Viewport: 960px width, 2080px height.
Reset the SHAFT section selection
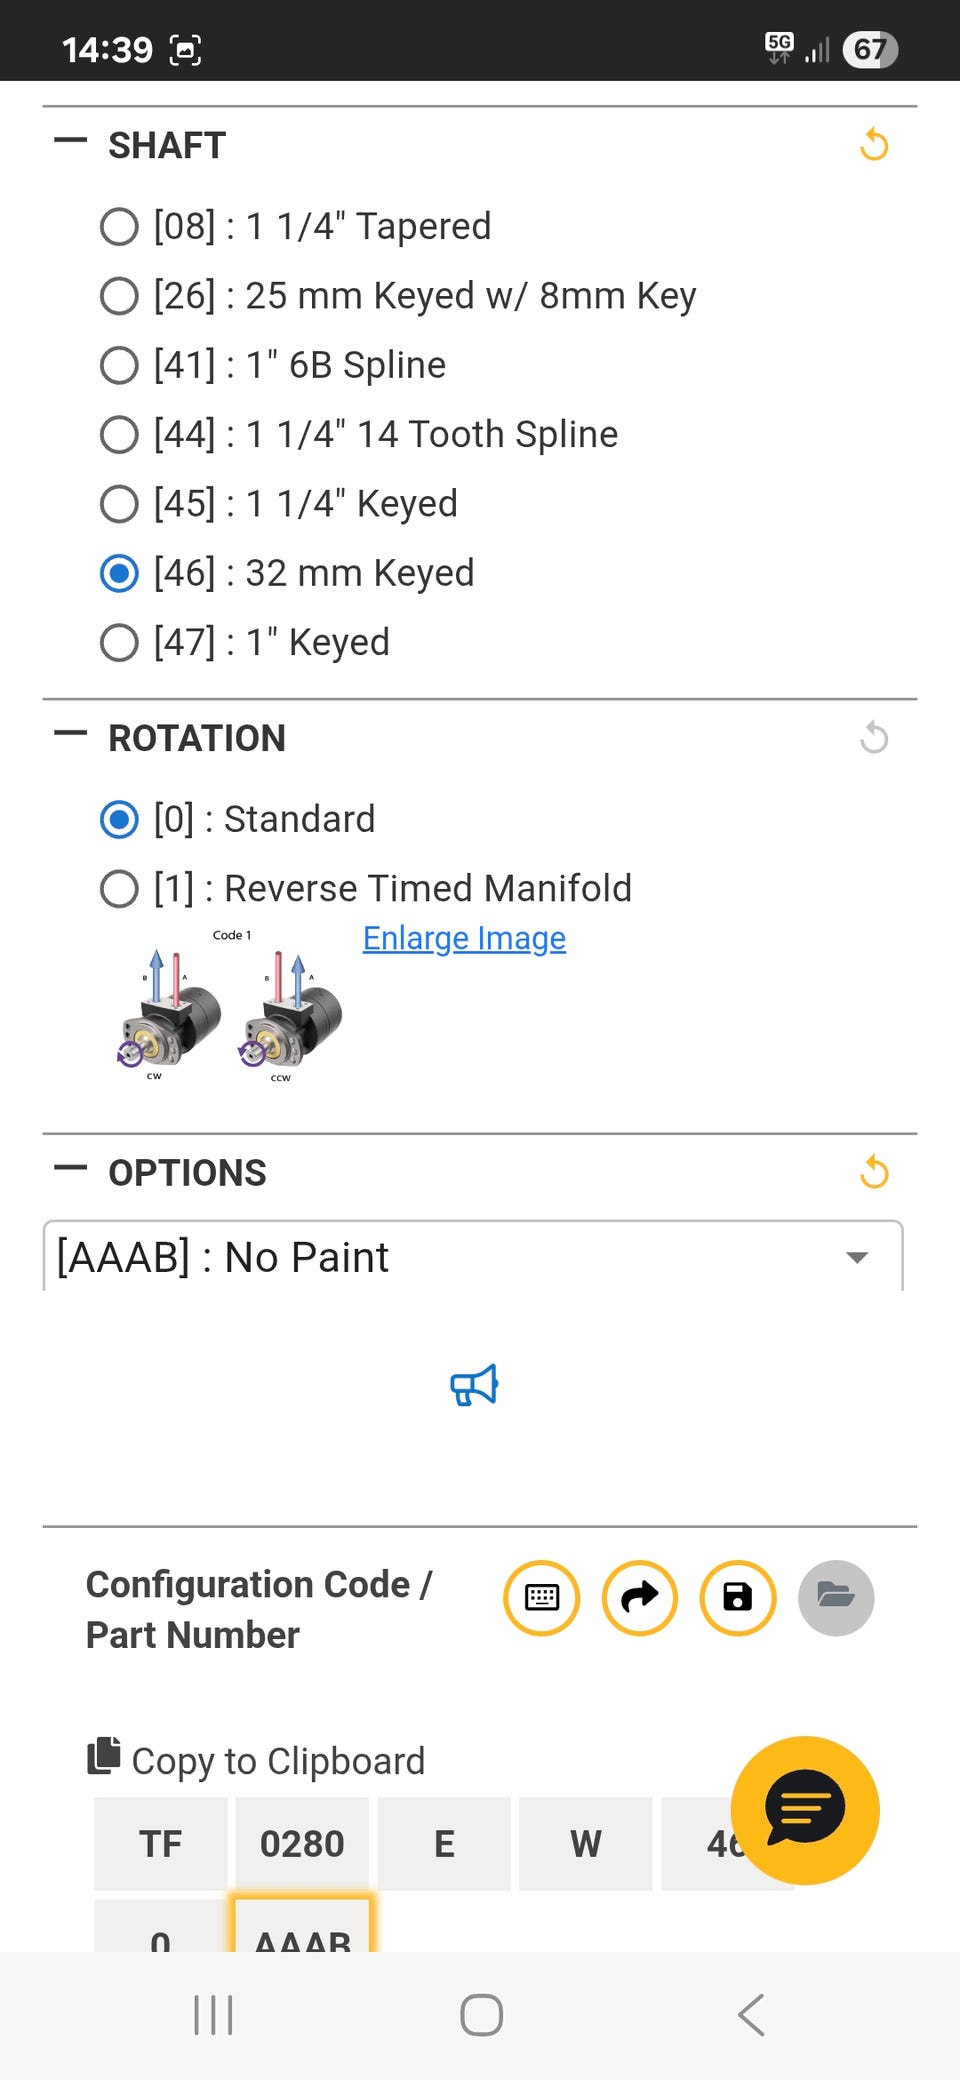[874, 145]
